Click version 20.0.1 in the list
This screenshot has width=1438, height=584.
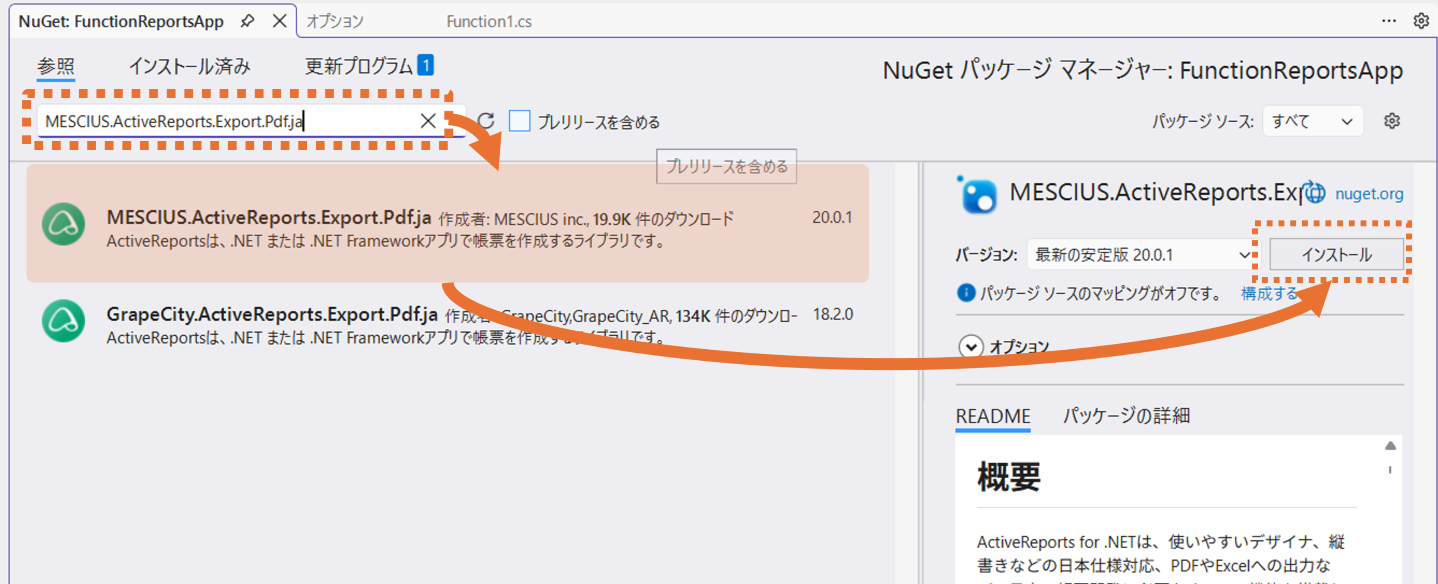(833, 217)
